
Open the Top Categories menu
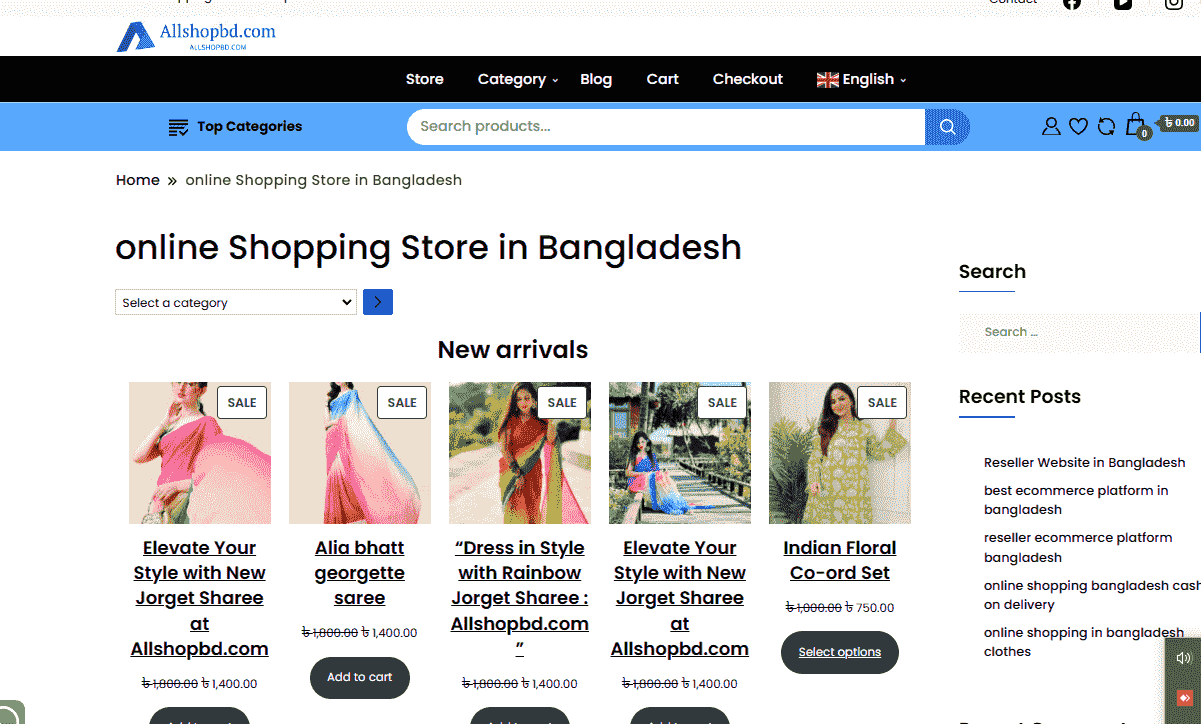click(235, 127)
